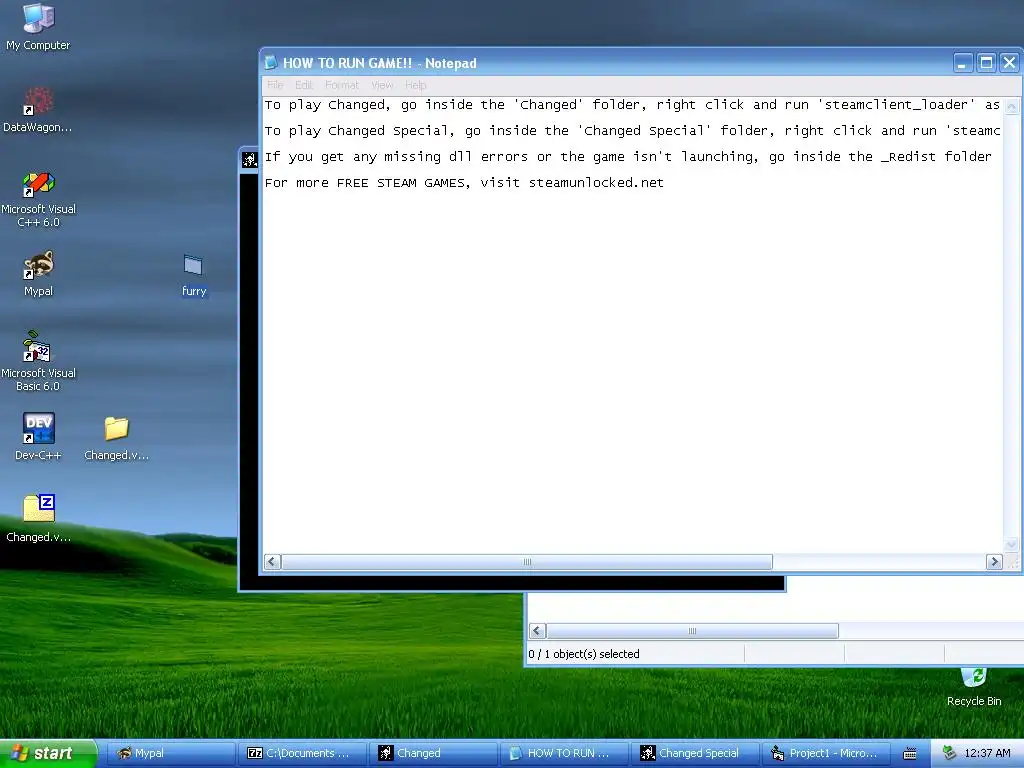Click line starting 'If you get any missing dll'
Viewport: 1024px width, 768px height.
628,157
